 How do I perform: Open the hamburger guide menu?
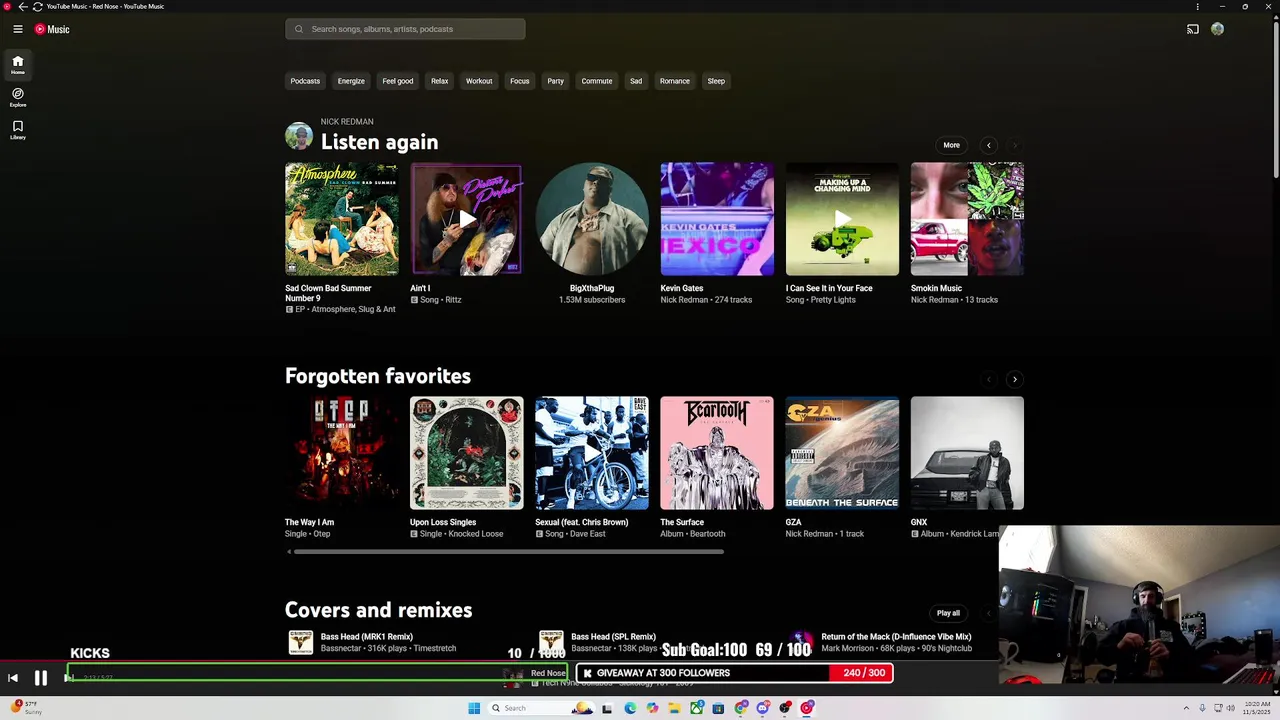coord(17,29)
